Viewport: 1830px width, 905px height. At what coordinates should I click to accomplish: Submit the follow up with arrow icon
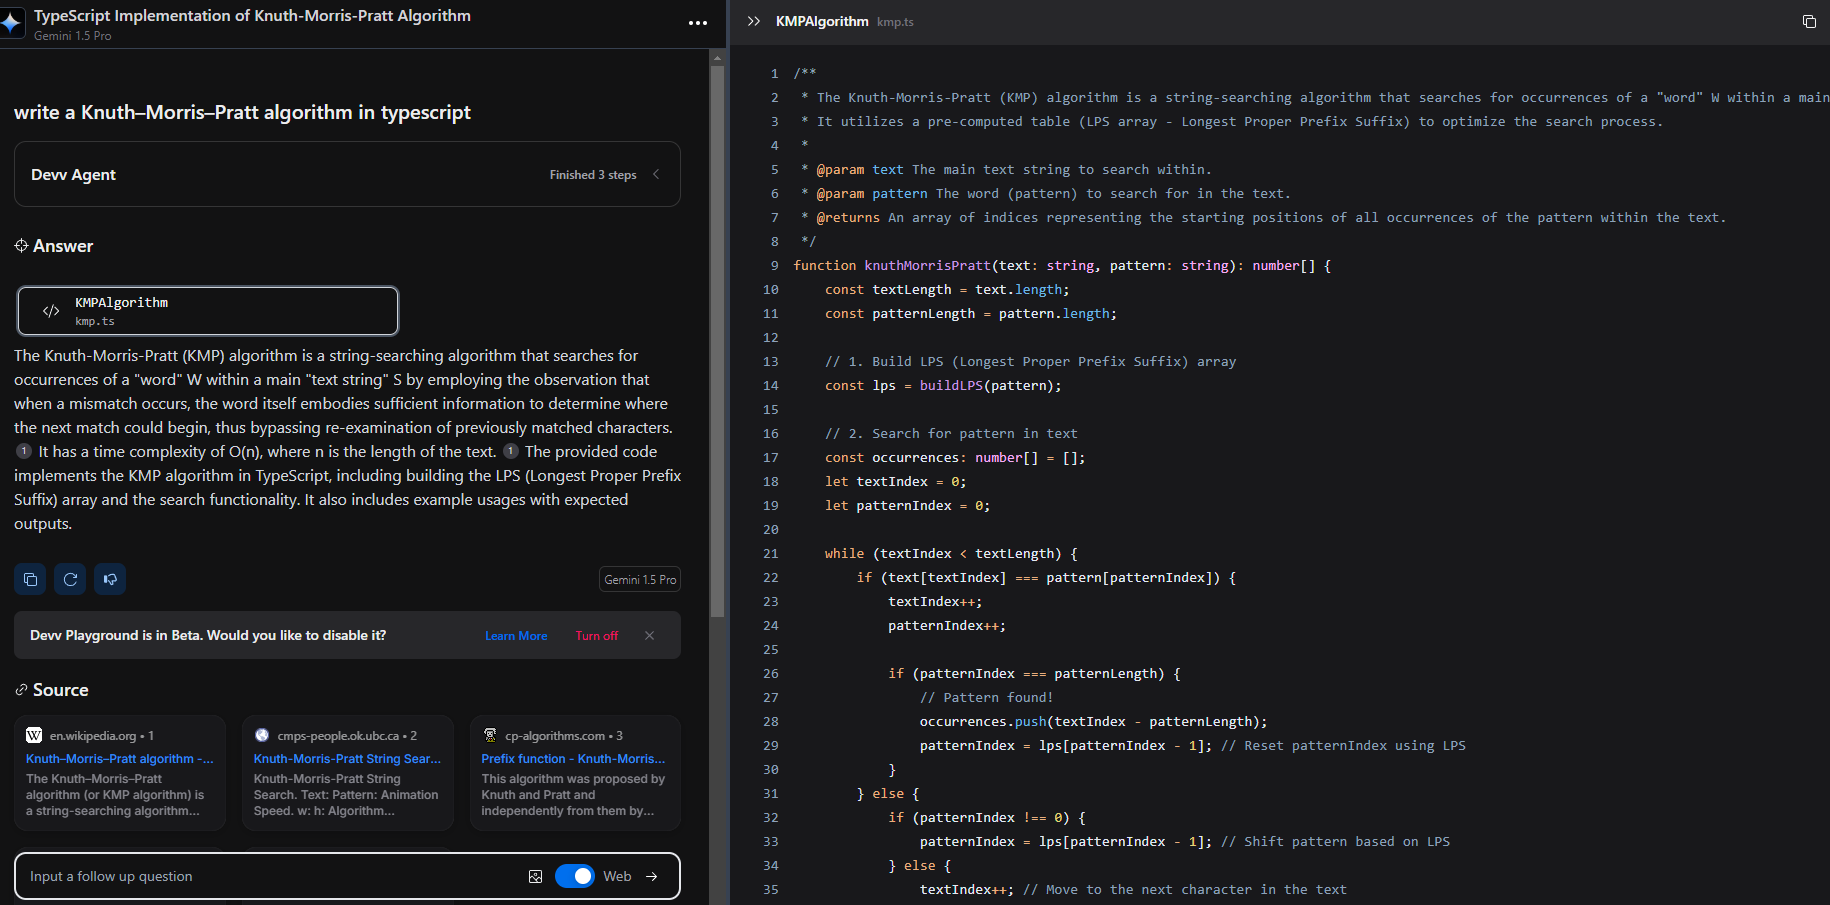pos(652,877)
